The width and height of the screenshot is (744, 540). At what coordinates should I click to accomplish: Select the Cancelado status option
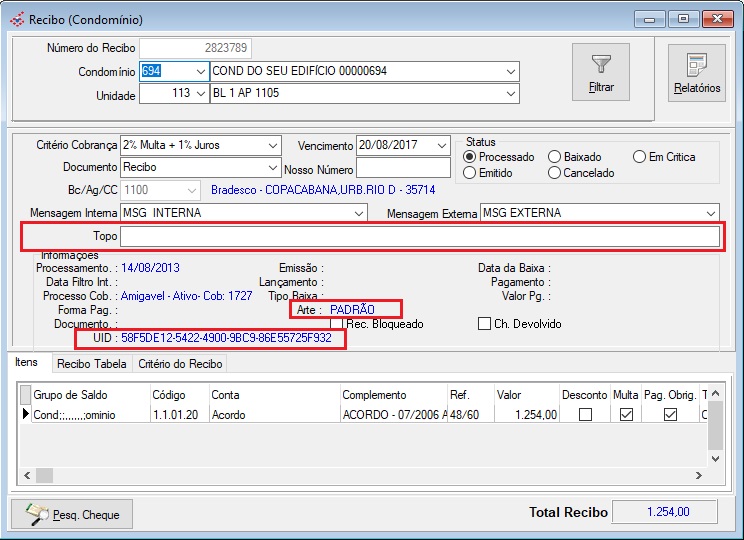pos(555,173)
